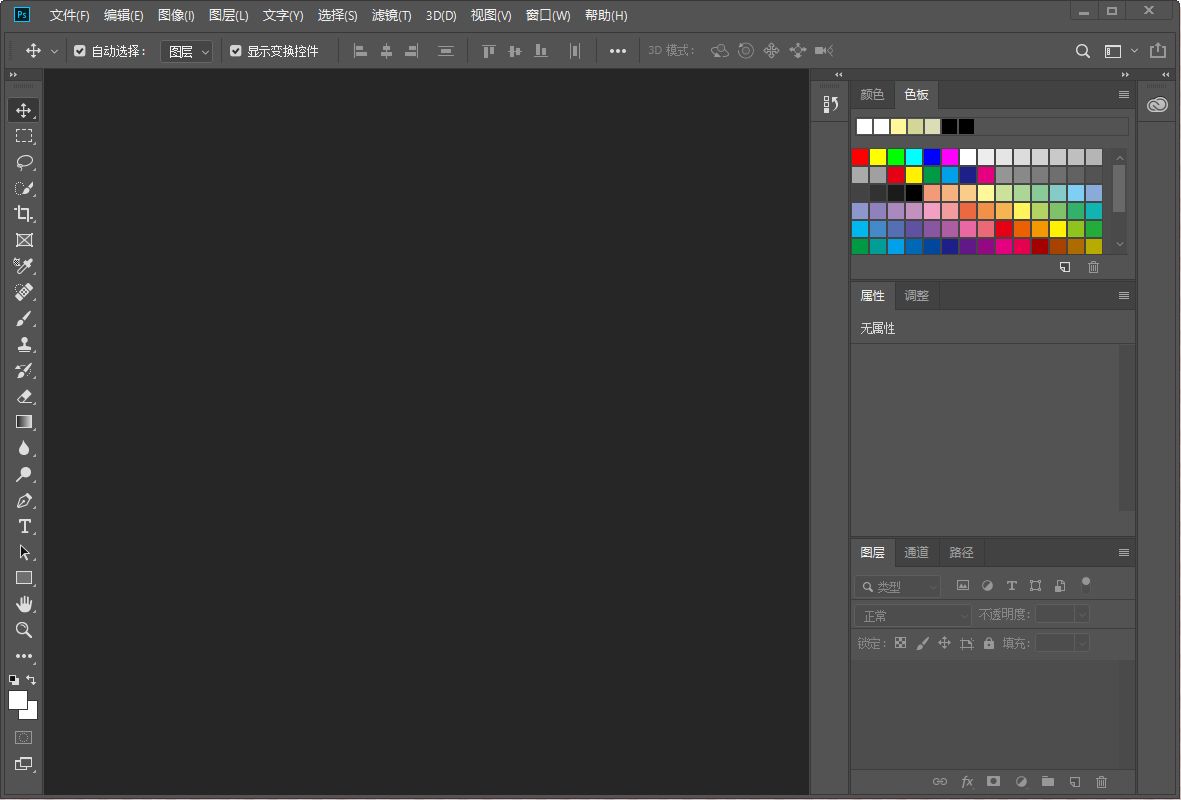Click the add layer style fx button
1181x800 pixels.
click(967, 782)
